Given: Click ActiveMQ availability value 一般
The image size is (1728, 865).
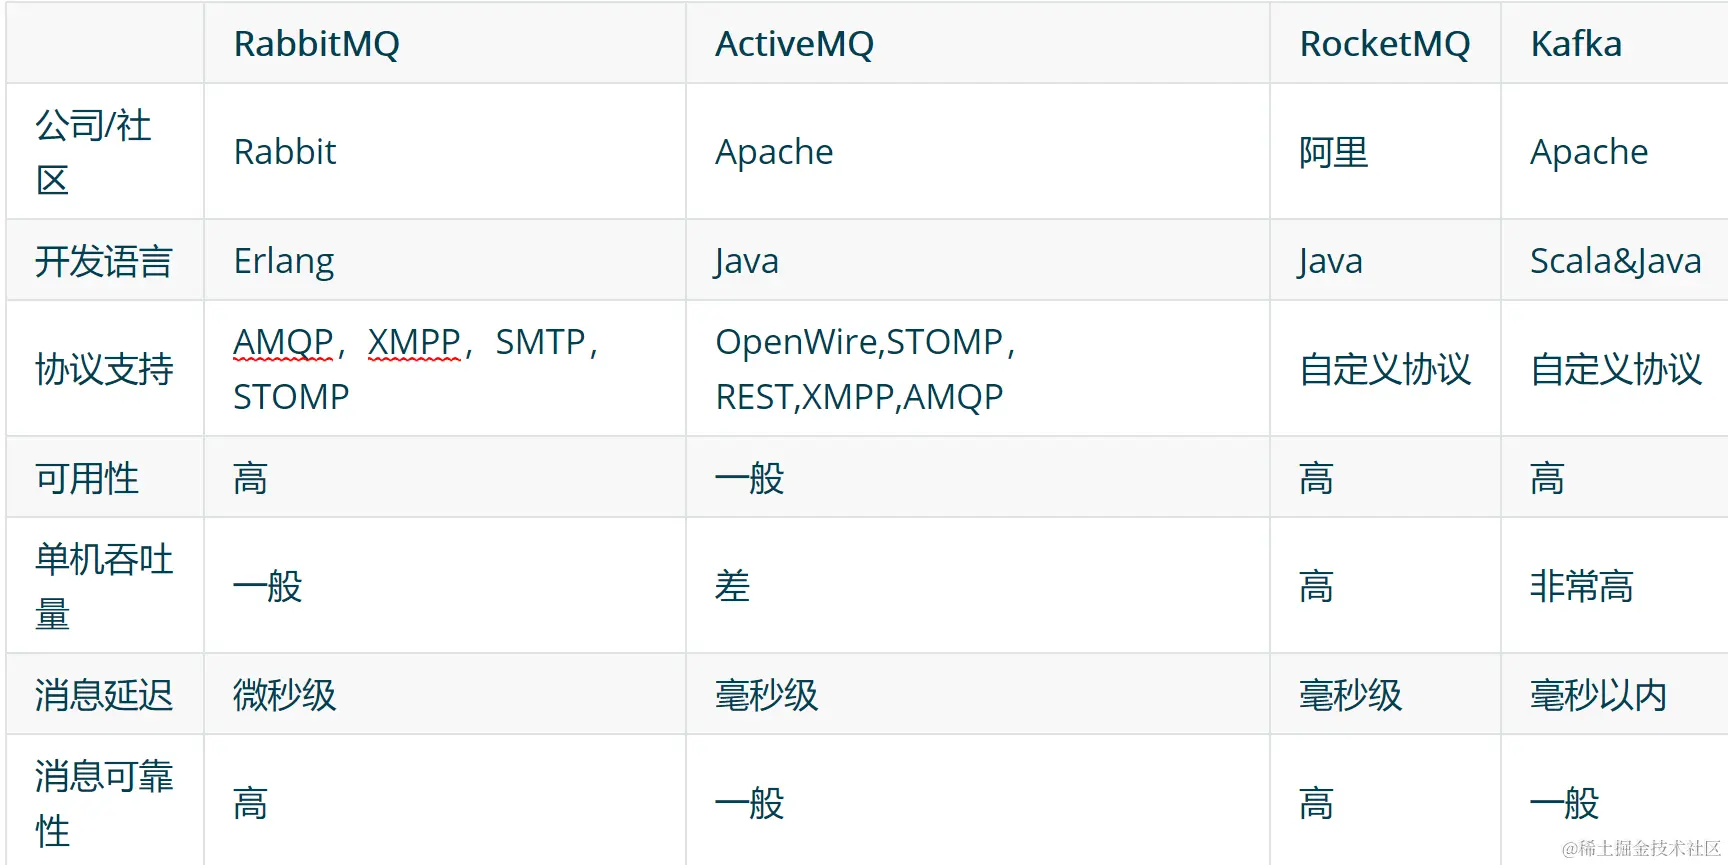Looking at the screenshot, I should click(x=749, y=478).
